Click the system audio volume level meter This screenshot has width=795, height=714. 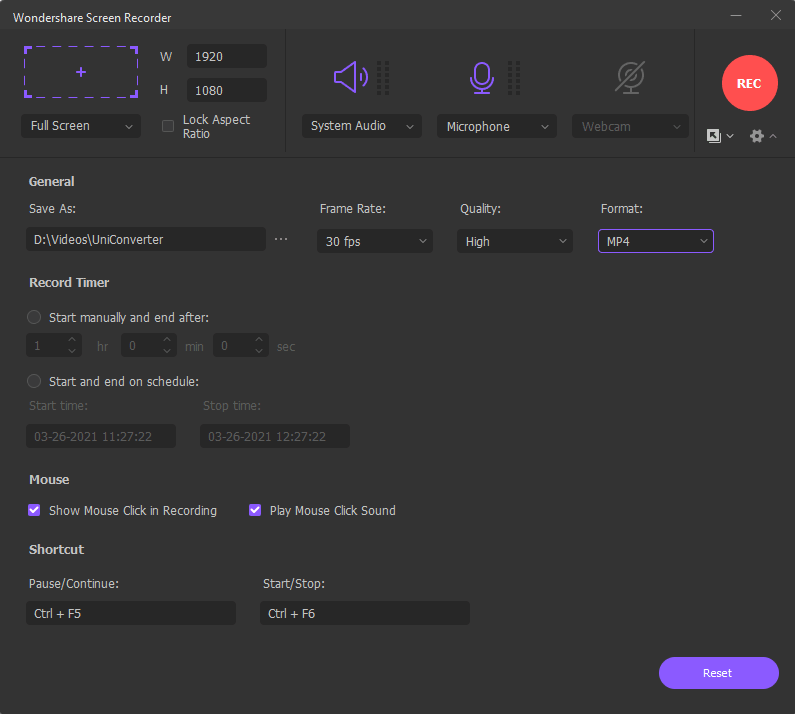point(383,78)
